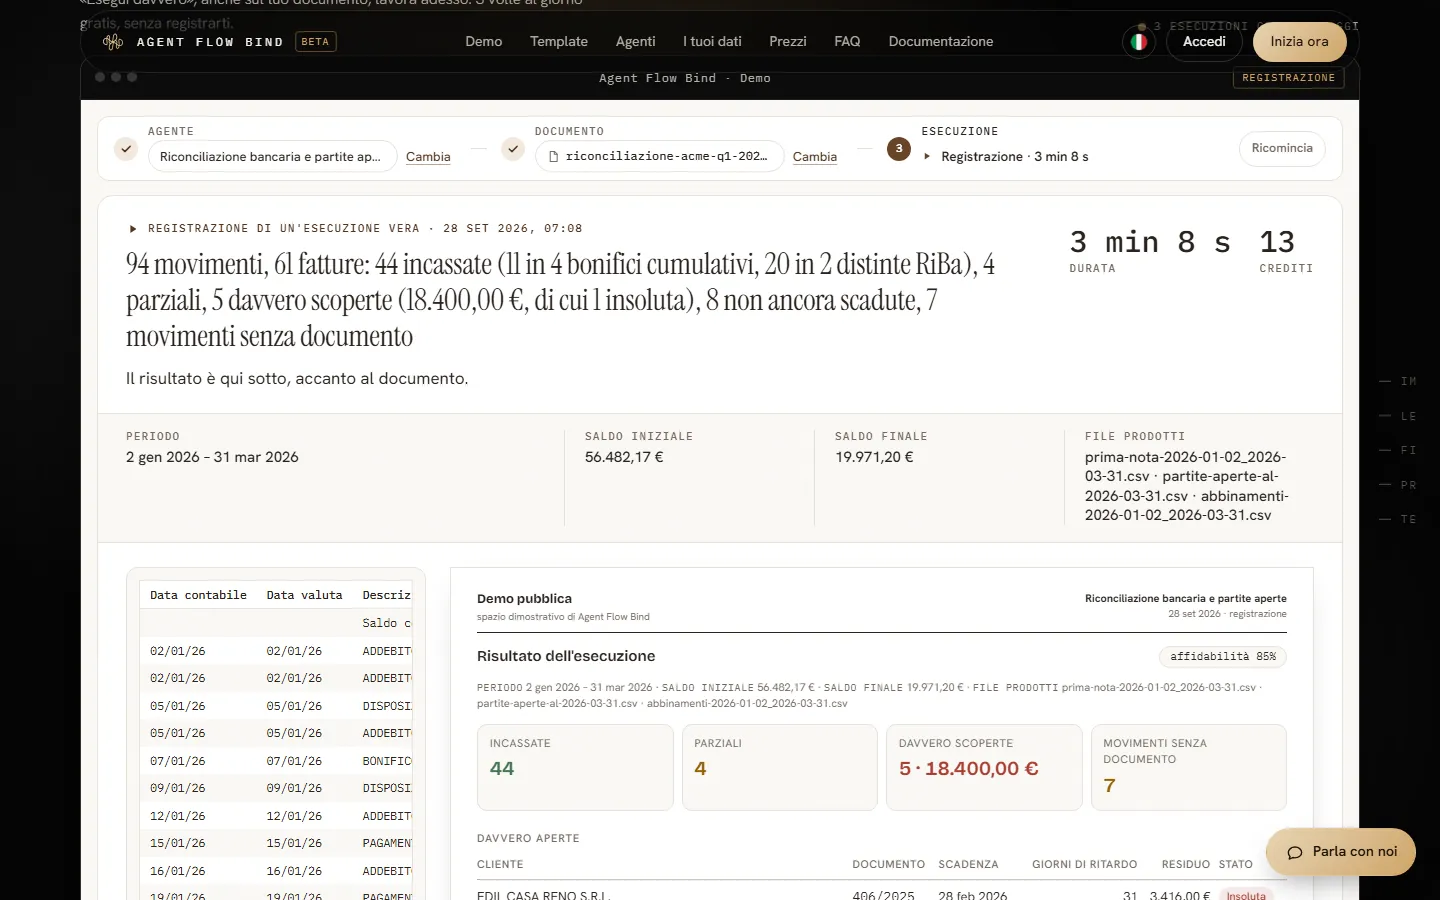1440x900 pixels.
Task: Select the Davvero scoperte 18.400,00 € card
Action: pyautogui.click(x=984, y=767)
